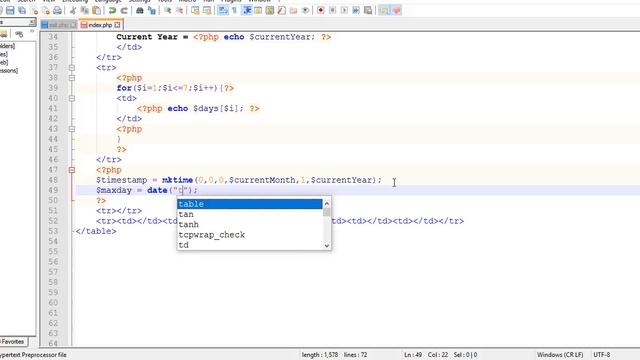This screenshot has width=640, height=360.
Task: Collapse the red fold marker on line 47
Action: tap(72, 170)
